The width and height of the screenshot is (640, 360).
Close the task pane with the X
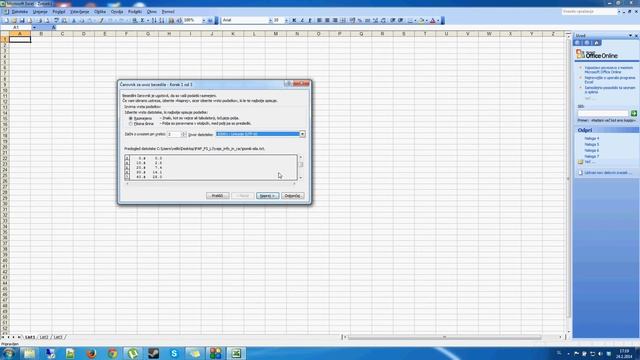click(x=636, y=36)
